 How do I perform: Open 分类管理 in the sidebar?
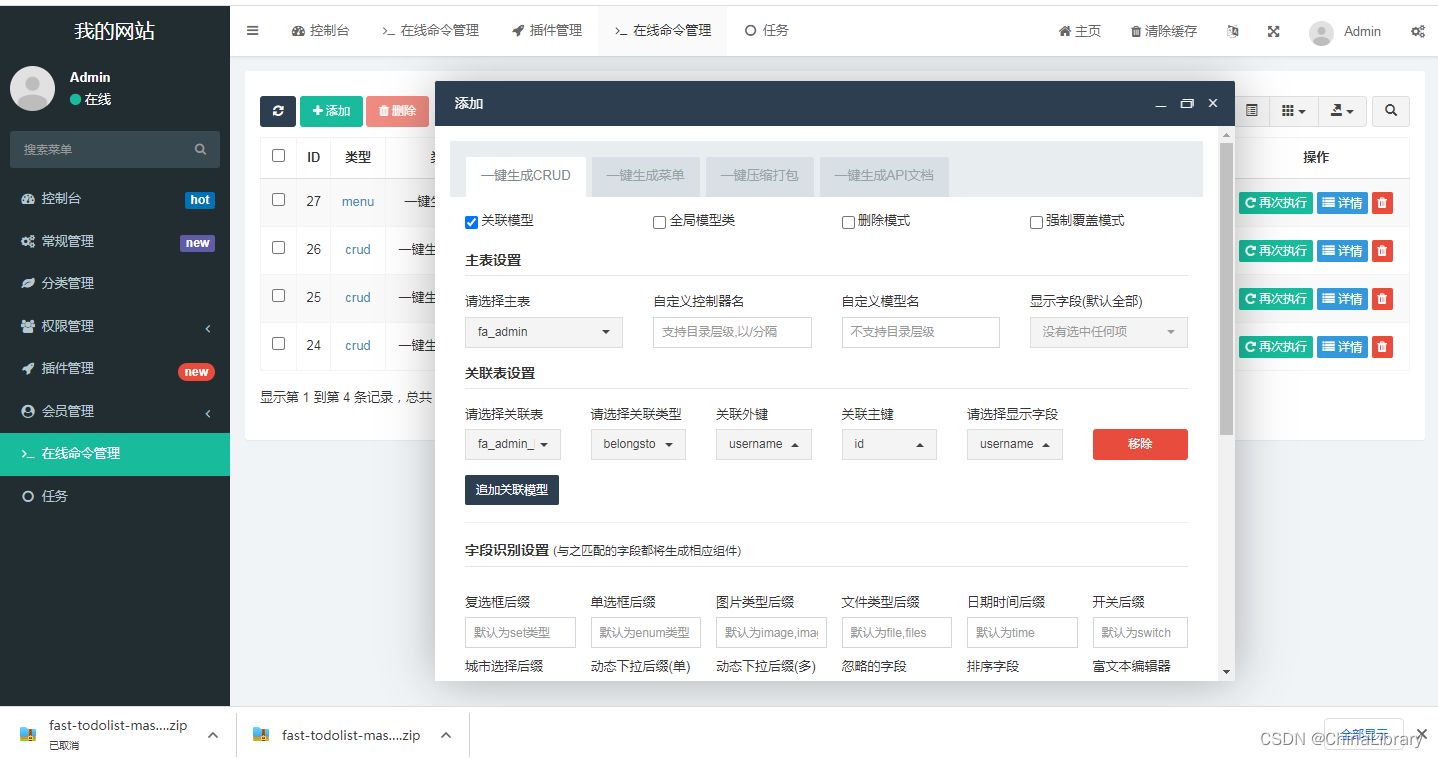(115, 283)
